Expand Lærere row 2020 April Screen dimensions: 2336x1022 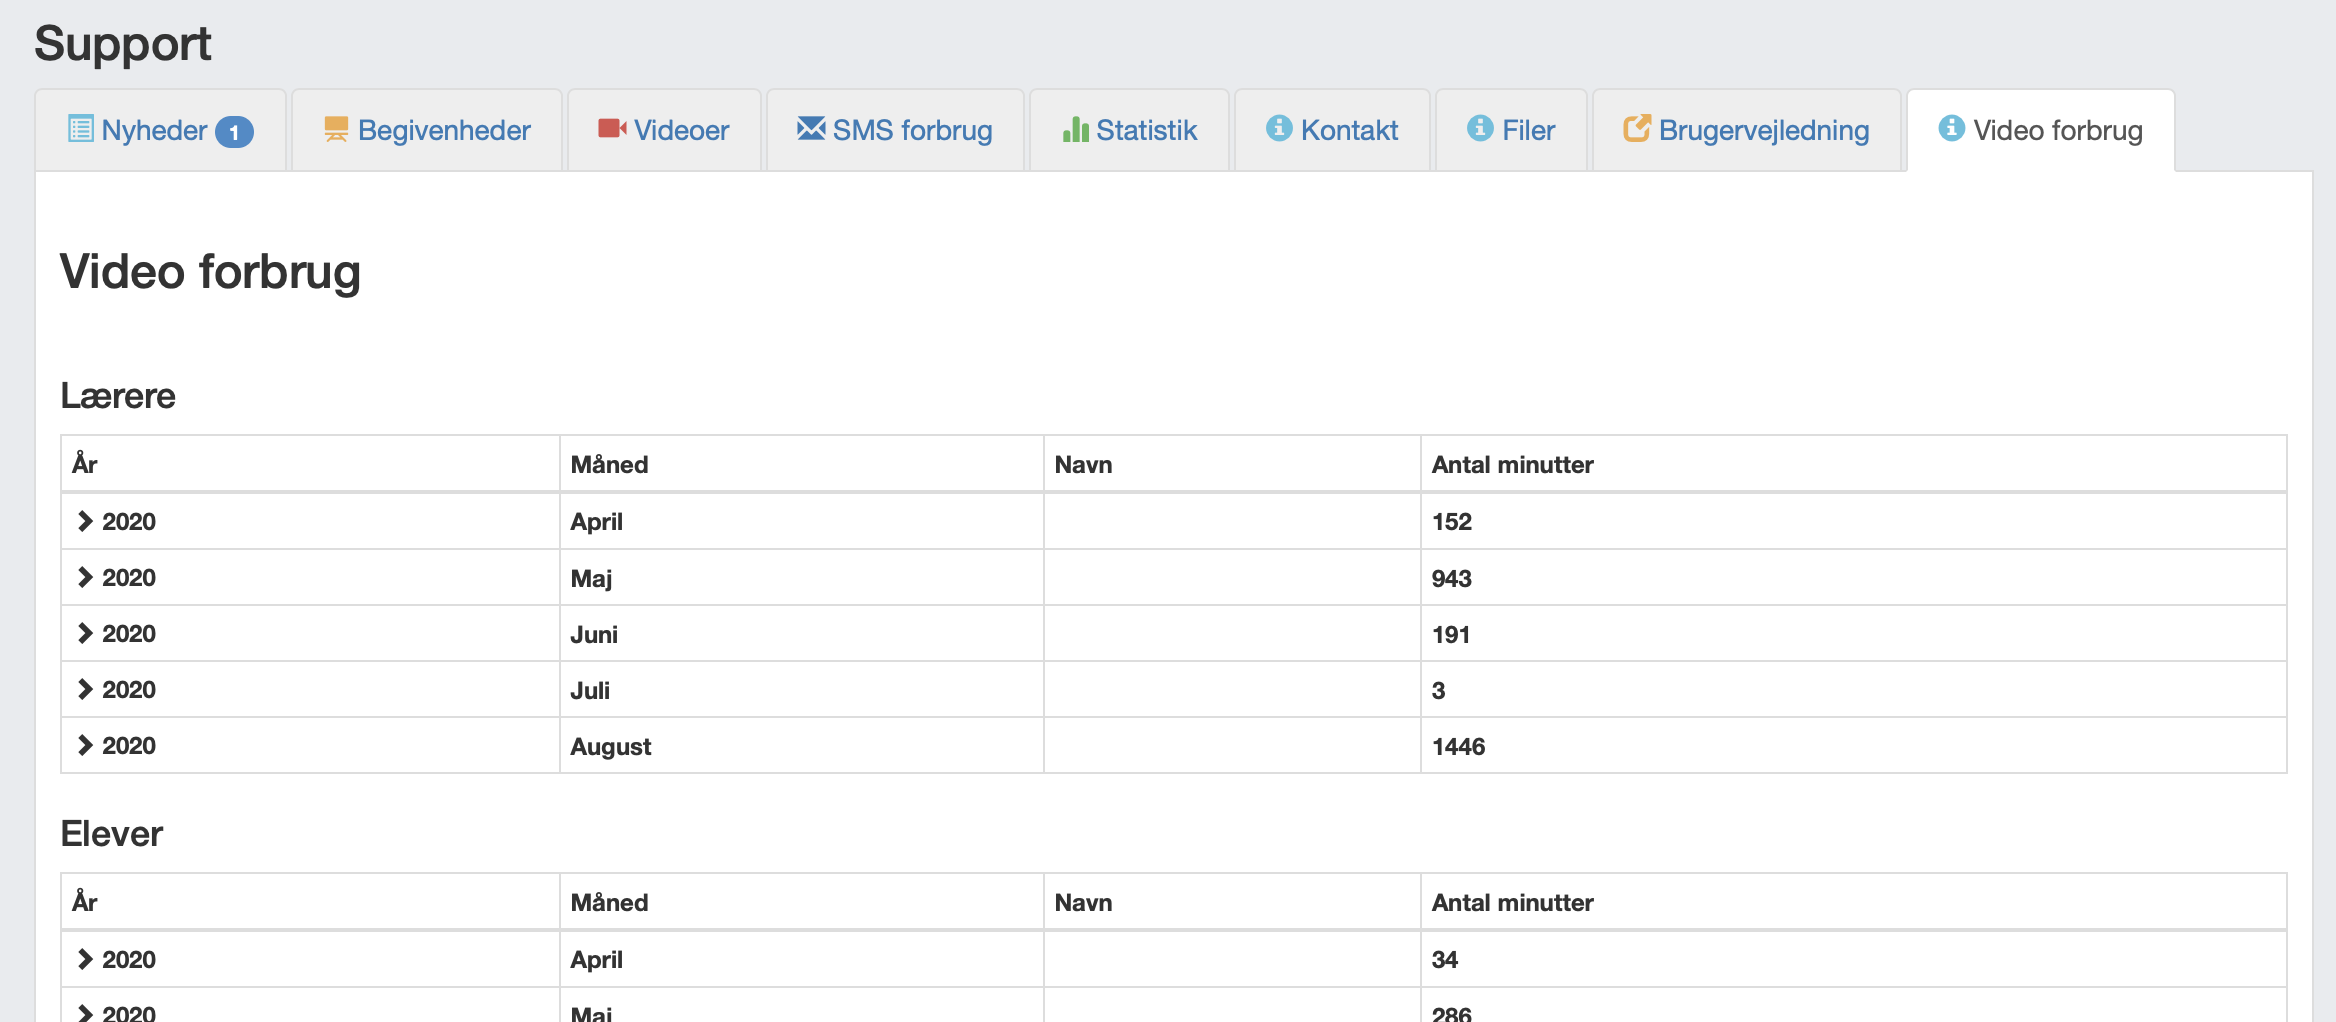coord(85,521)
